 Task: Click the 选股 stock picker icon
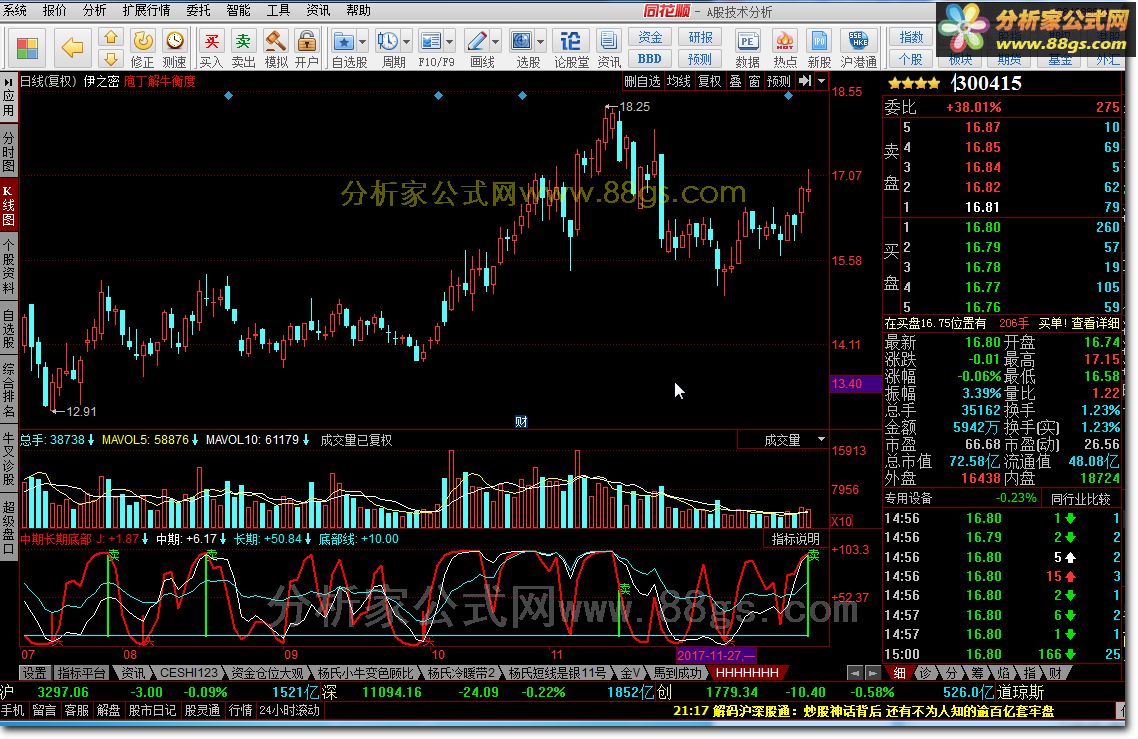pyautogui.click(x=522, y=41)
